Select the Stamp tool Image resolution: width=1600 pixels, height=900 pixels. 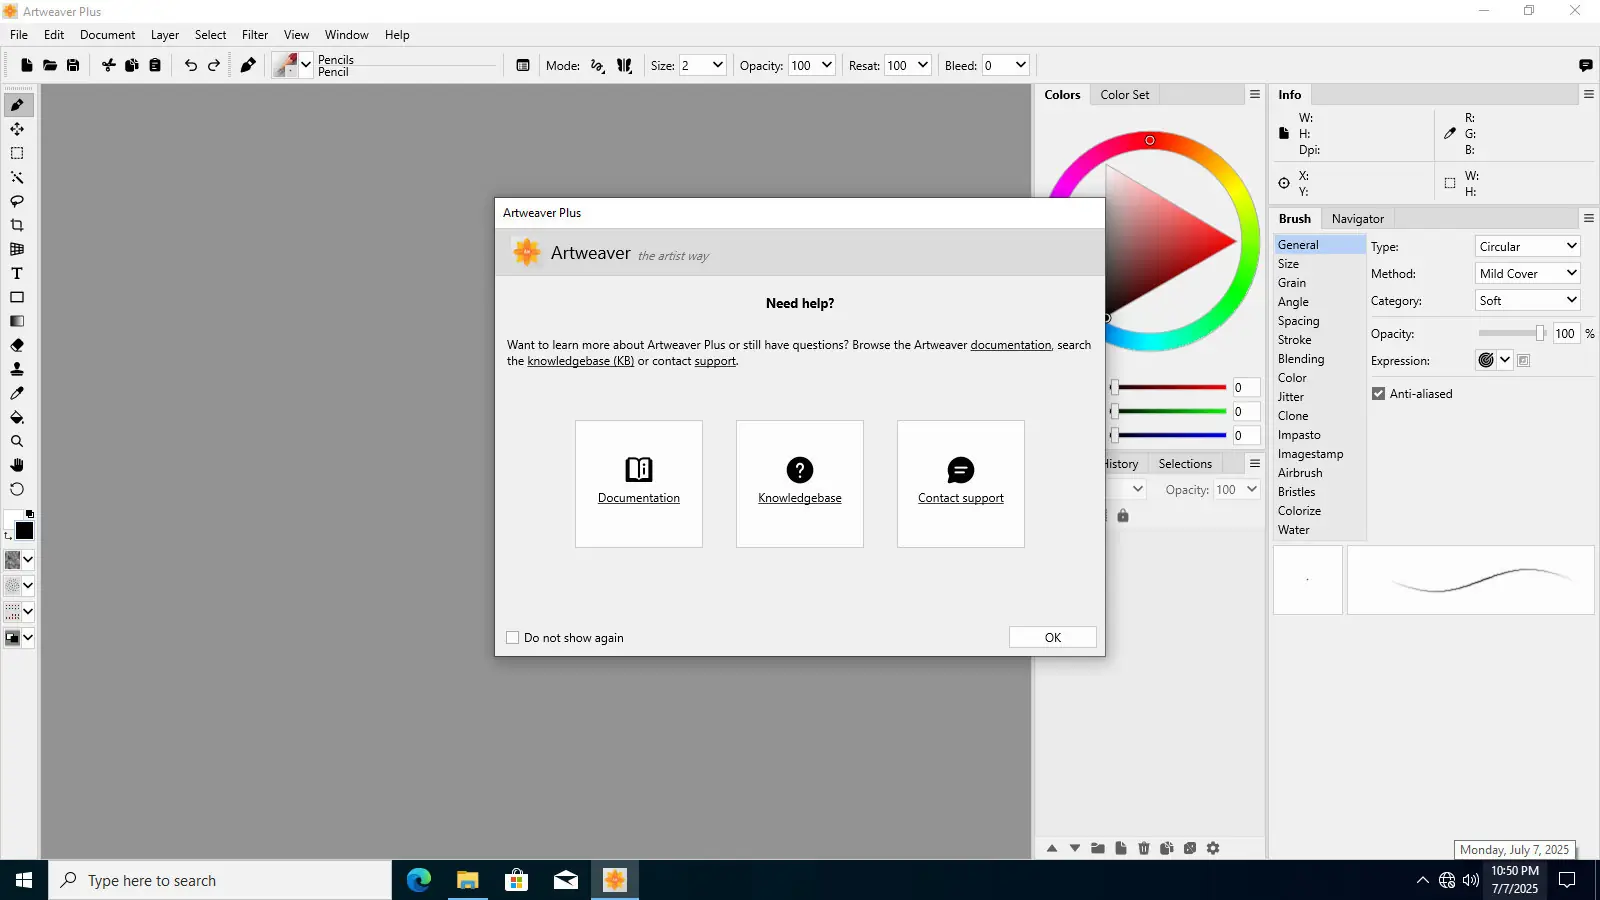coord(17,369)
